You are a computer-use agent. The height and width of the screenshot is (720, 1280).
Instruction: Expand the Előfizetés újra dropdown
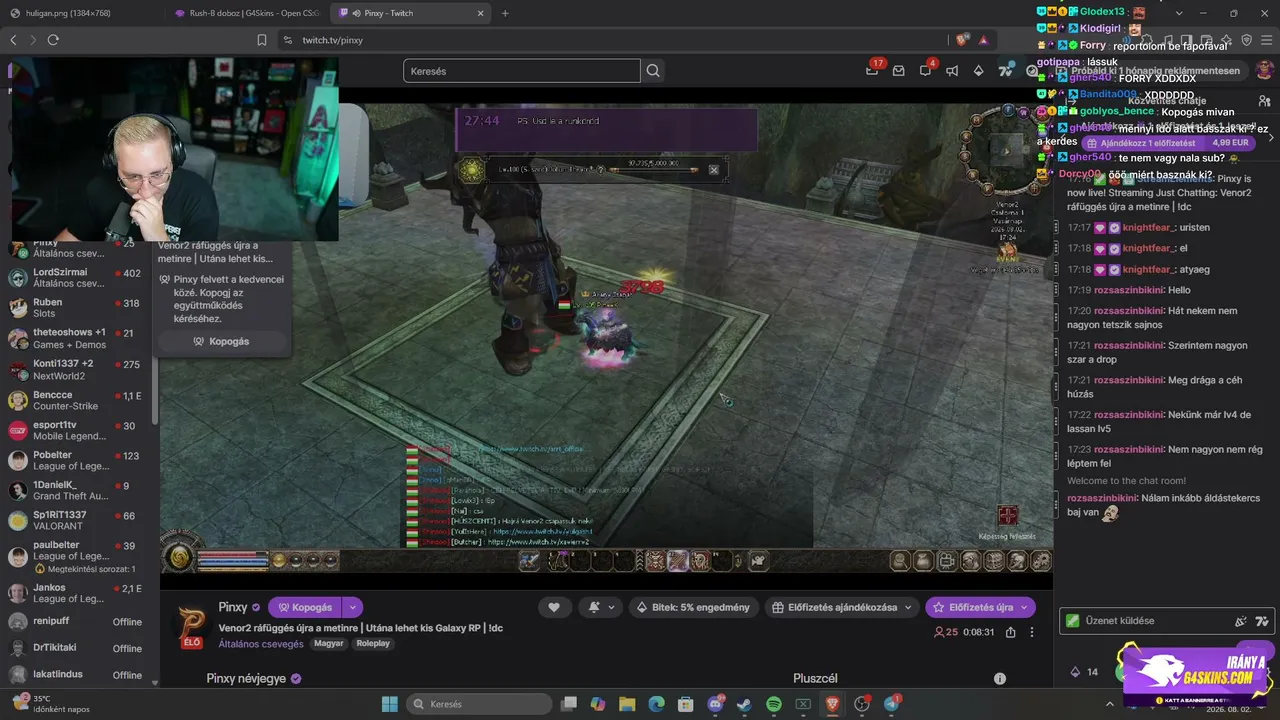click(1024, 607)
